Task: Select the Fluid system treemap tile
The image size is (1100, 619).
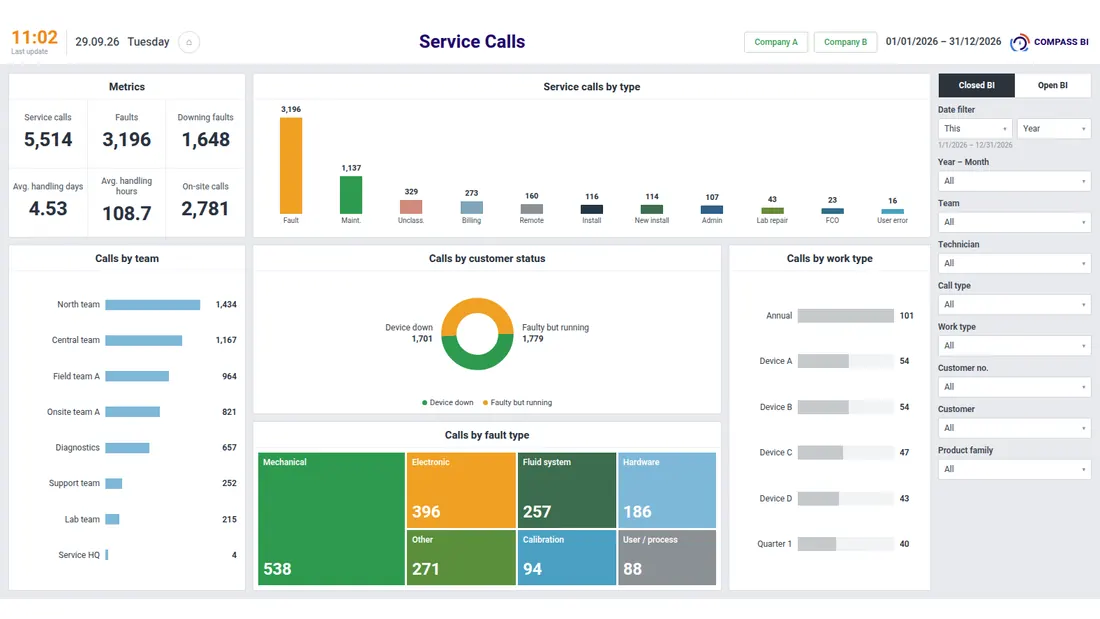Action: pyautogui.click(x=567, y=490)
